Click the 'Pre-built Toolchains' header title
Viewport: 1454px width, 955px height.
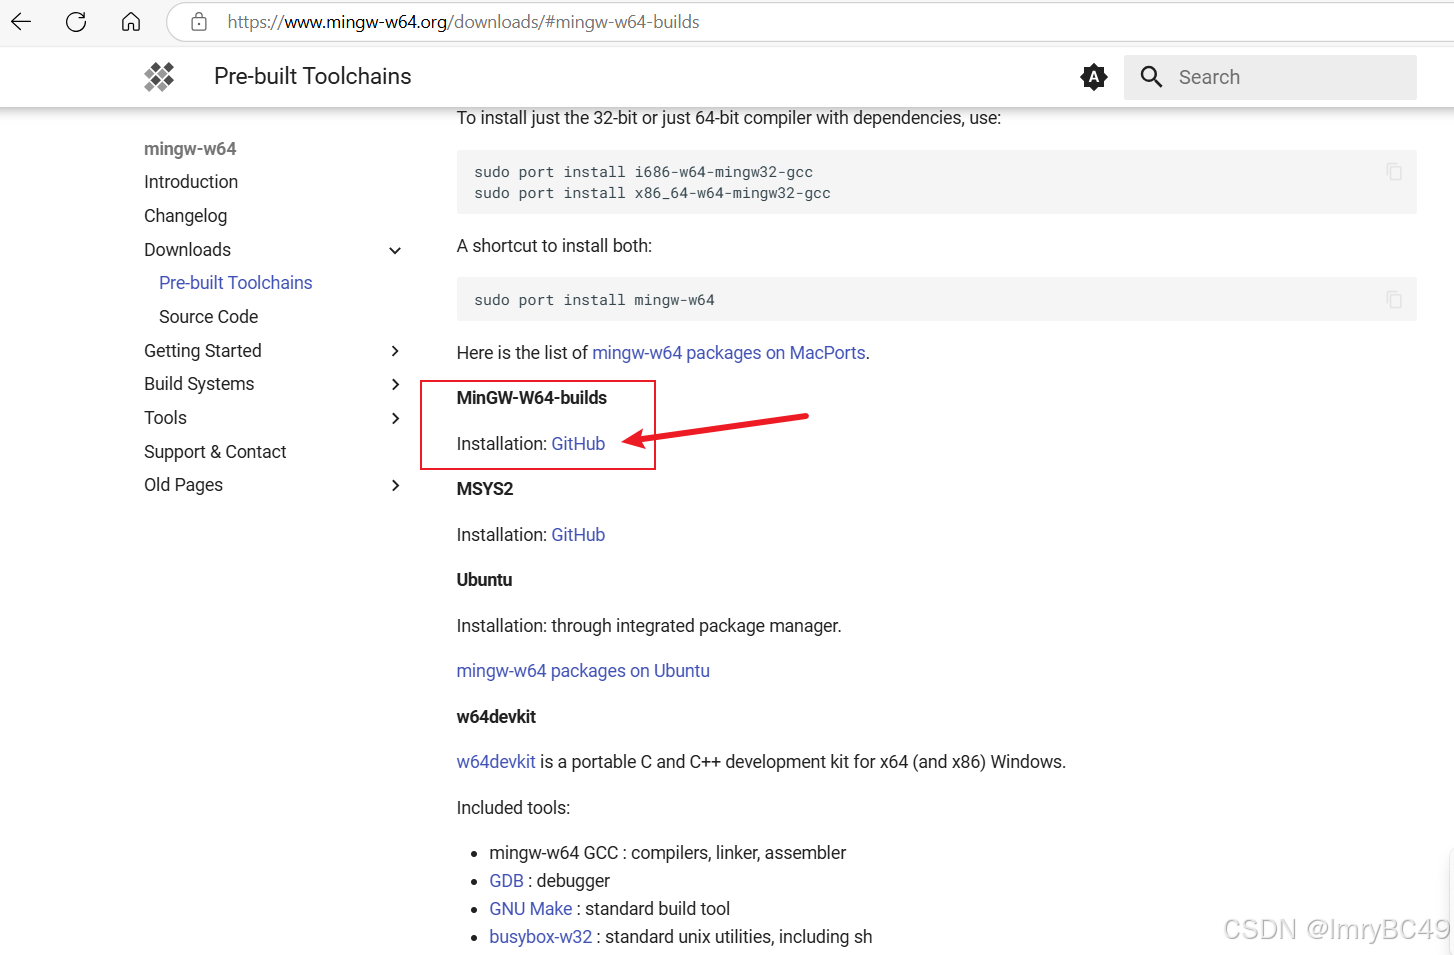tap(313, 77)
